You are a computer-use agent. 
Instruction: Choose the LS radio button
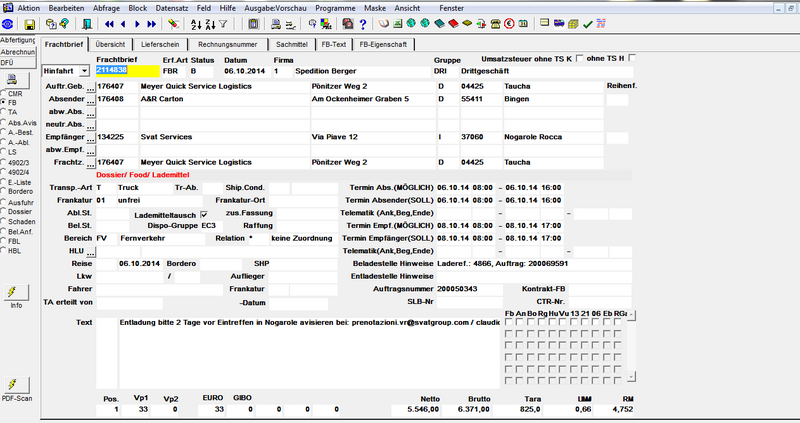click(x=4, y=152)
